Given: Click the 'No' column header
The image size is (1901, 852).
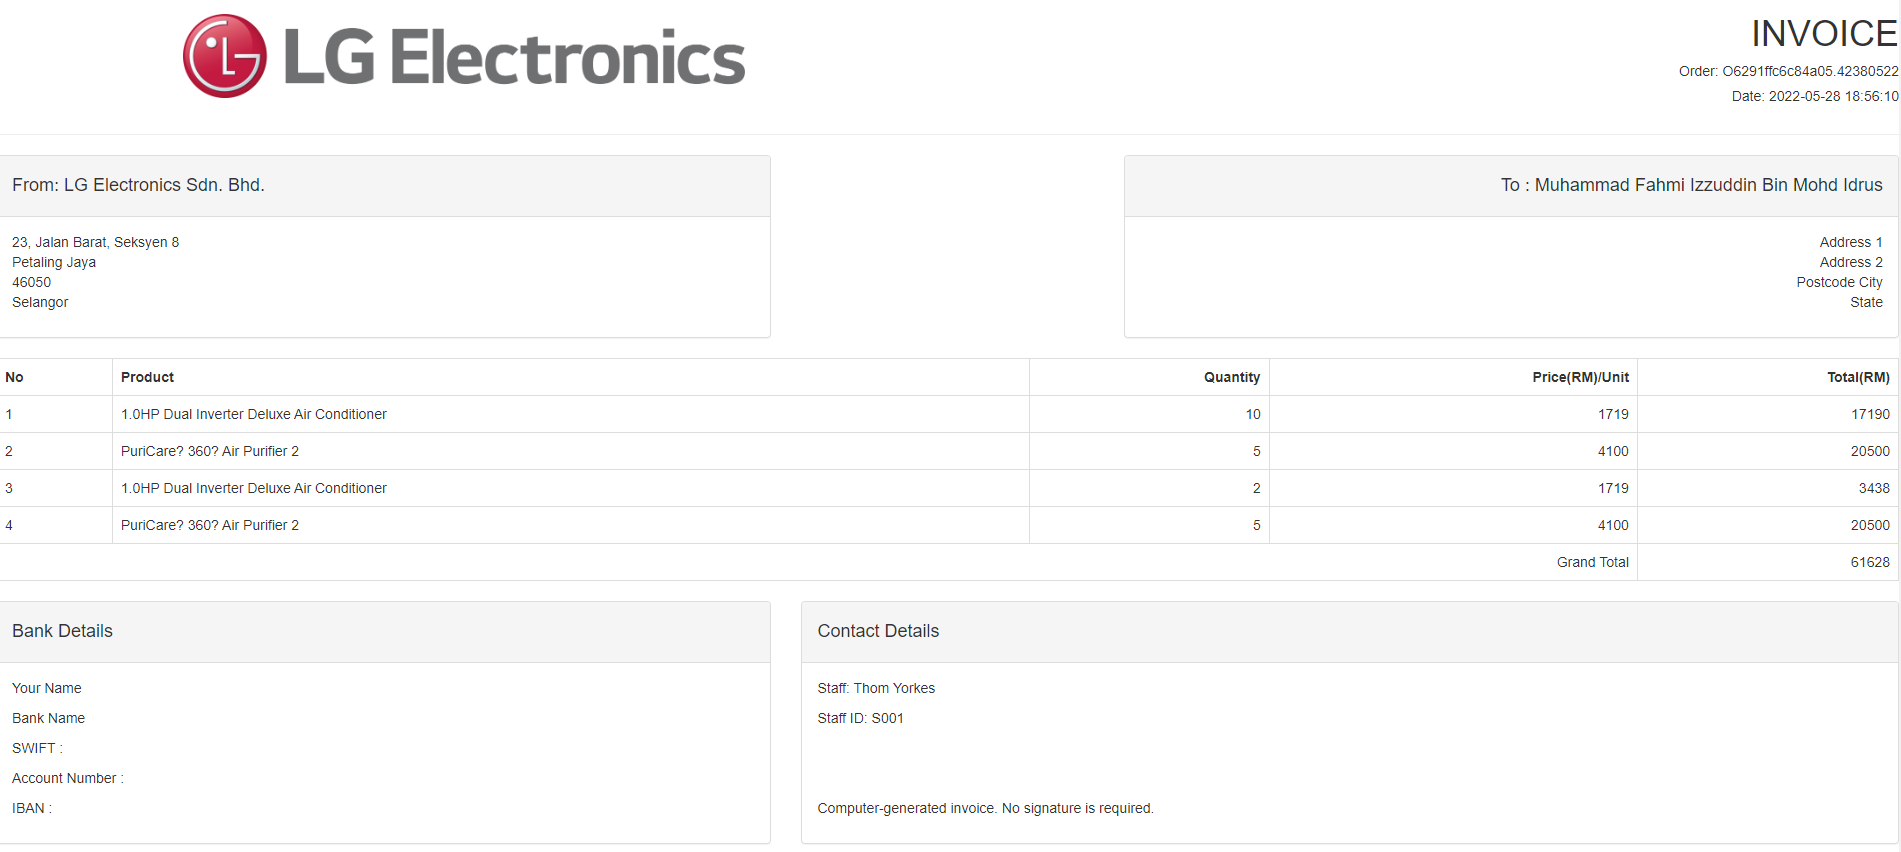Looking at the screenshot, I should pyautogui.click(x=14, y=377).
